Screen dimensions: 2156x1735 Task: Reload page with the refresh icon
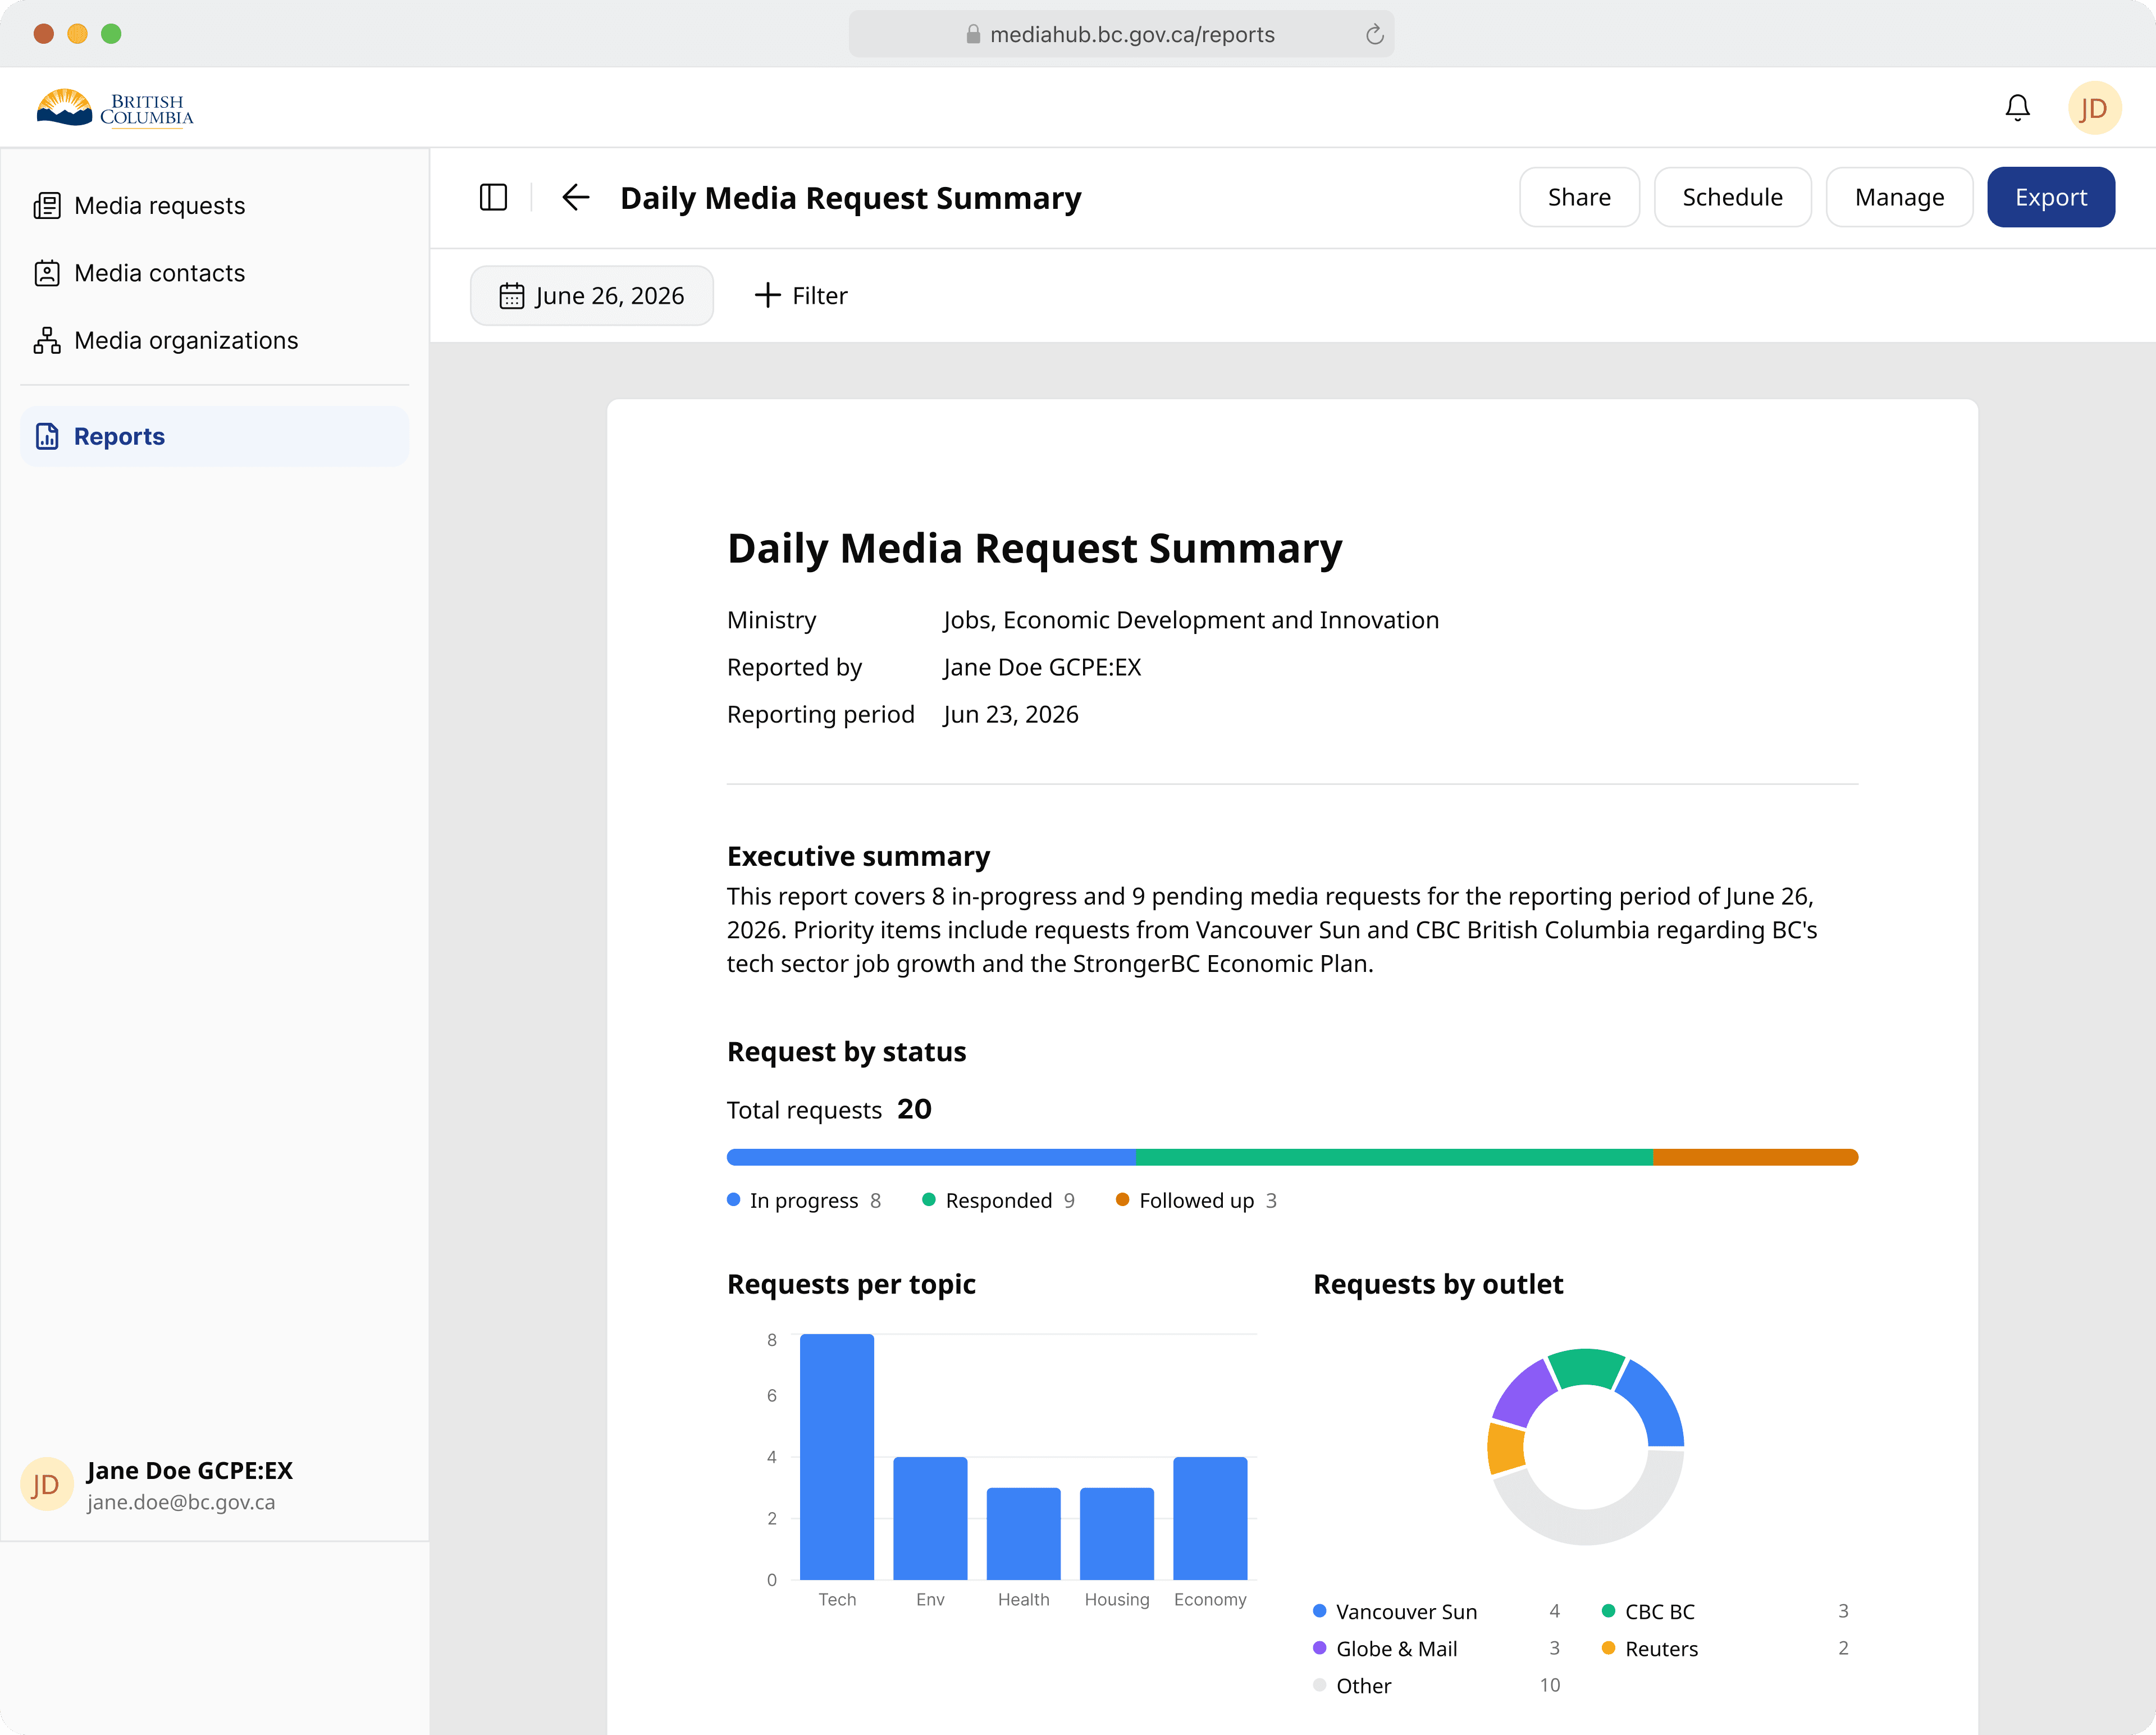tap(1374, 35)
